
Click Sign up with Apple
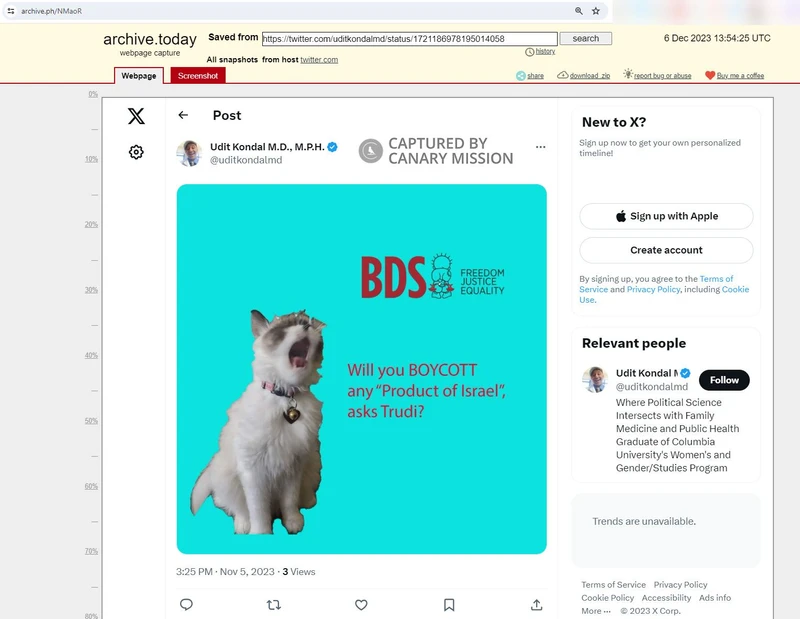click(666, 216)
